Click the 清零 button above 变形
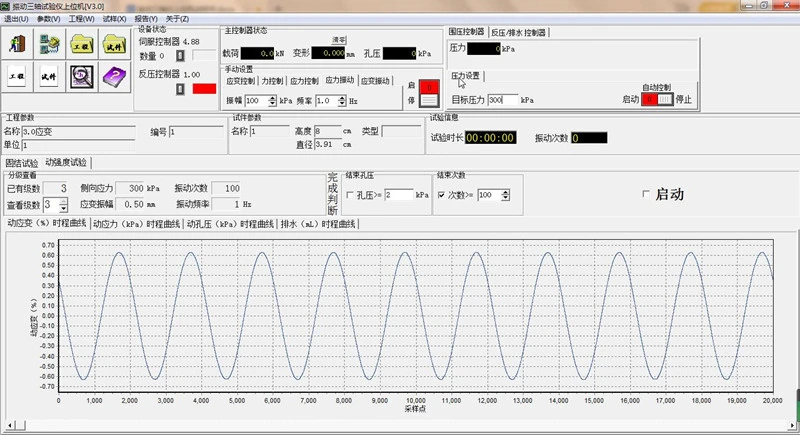 (339, 40)
